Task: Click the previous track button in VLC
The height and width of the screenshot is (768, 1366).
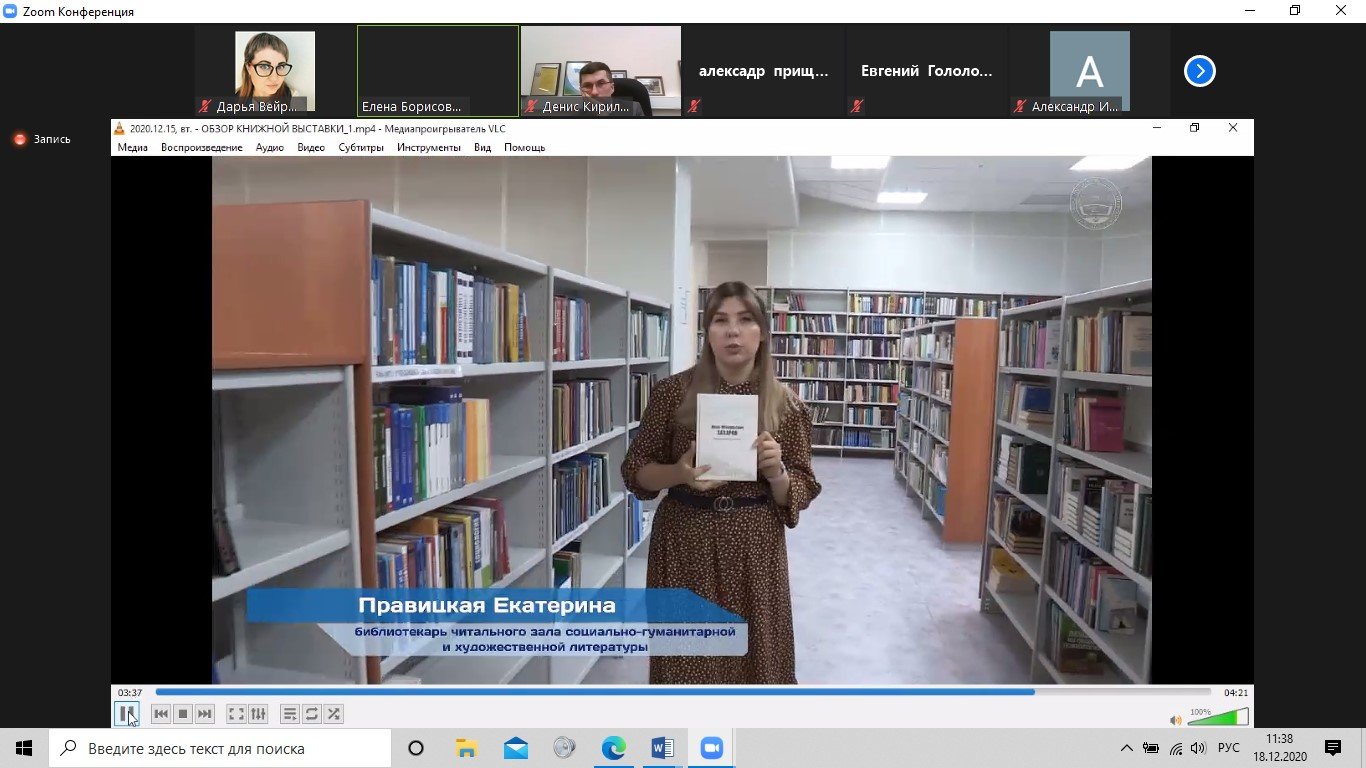Action: click(x=161, y=714)
